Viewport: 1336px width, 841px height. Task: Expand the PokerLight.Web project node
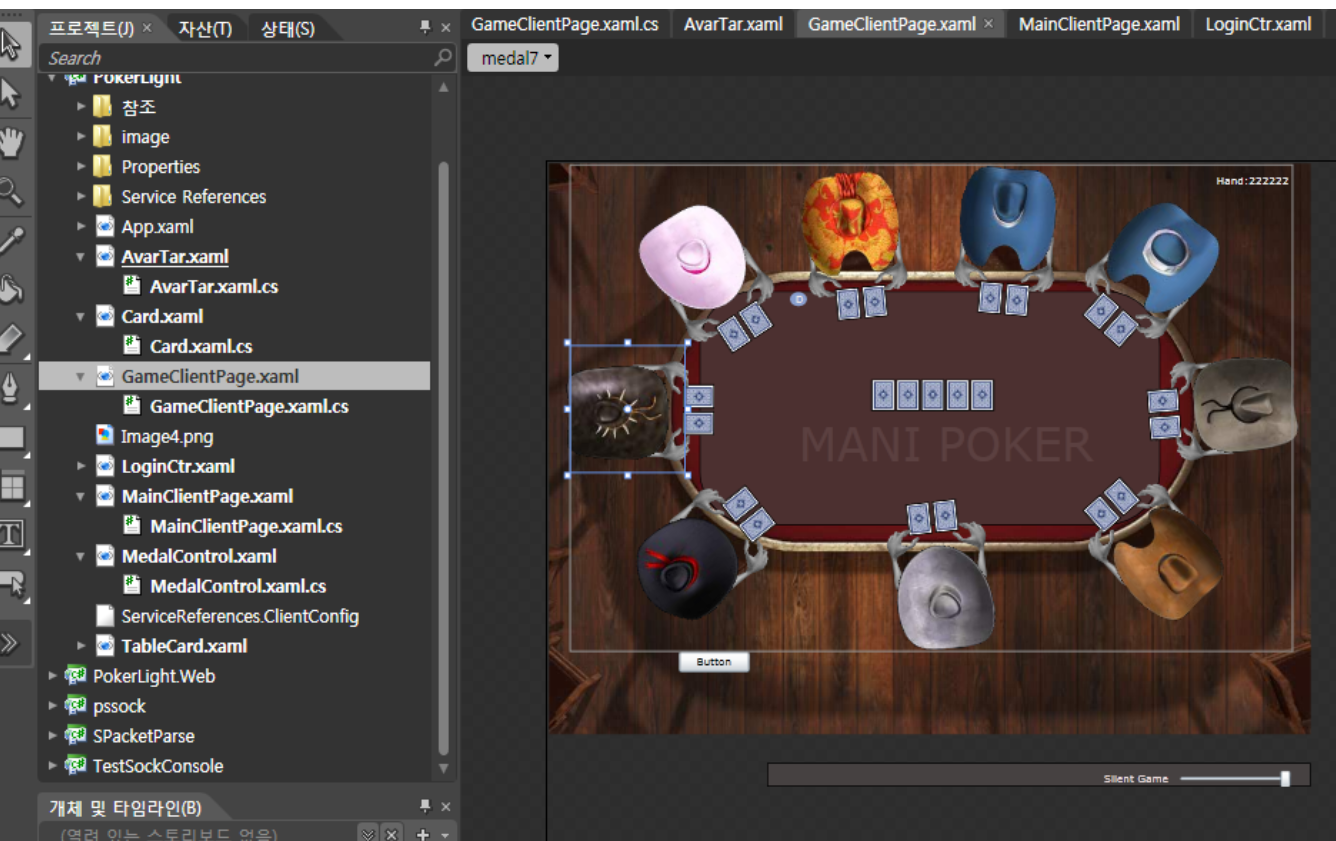pyautogui.click(x=53, y=676)
